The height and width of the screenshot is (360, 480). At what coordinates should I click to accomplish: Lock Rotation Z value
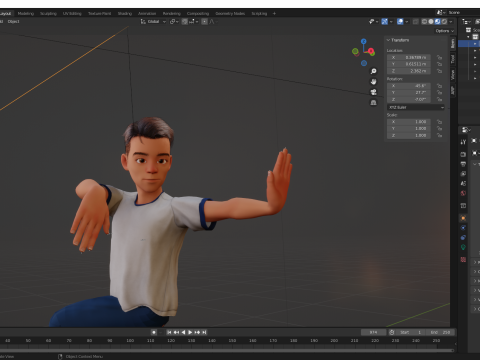point(439,99)
